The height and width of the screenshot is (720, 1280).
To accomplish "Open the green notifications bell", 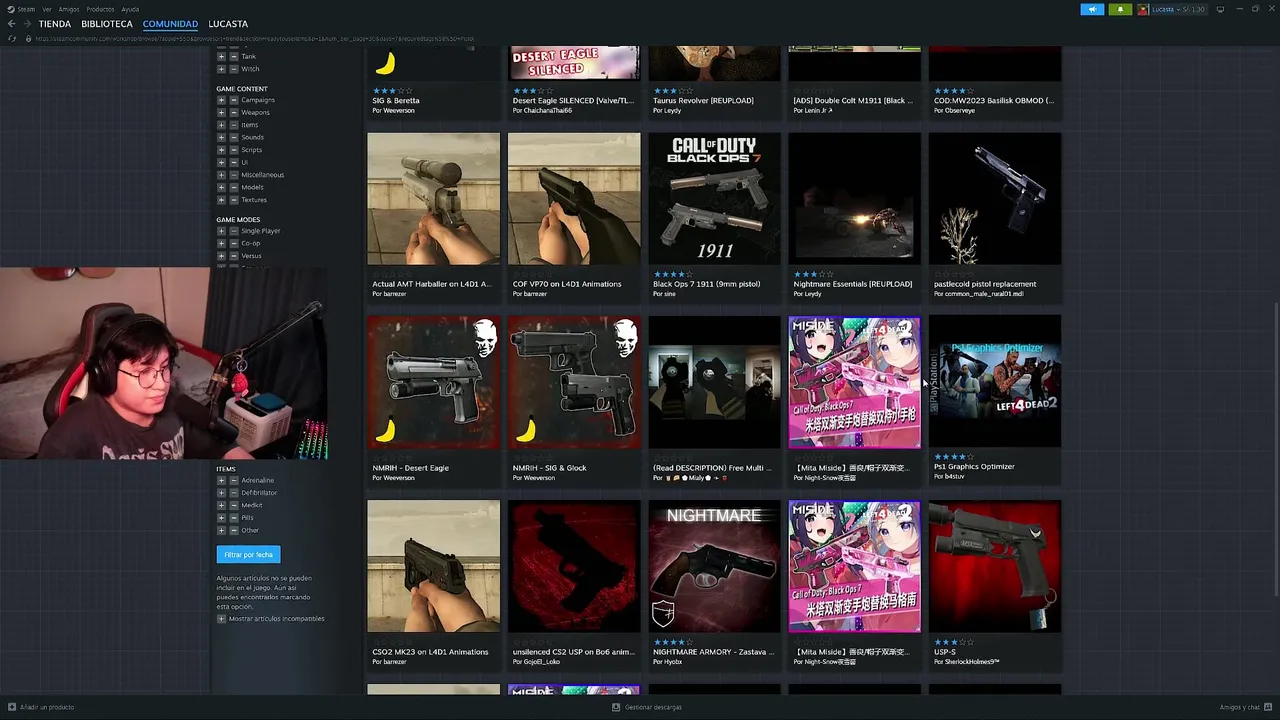I will pos(1120,9).
